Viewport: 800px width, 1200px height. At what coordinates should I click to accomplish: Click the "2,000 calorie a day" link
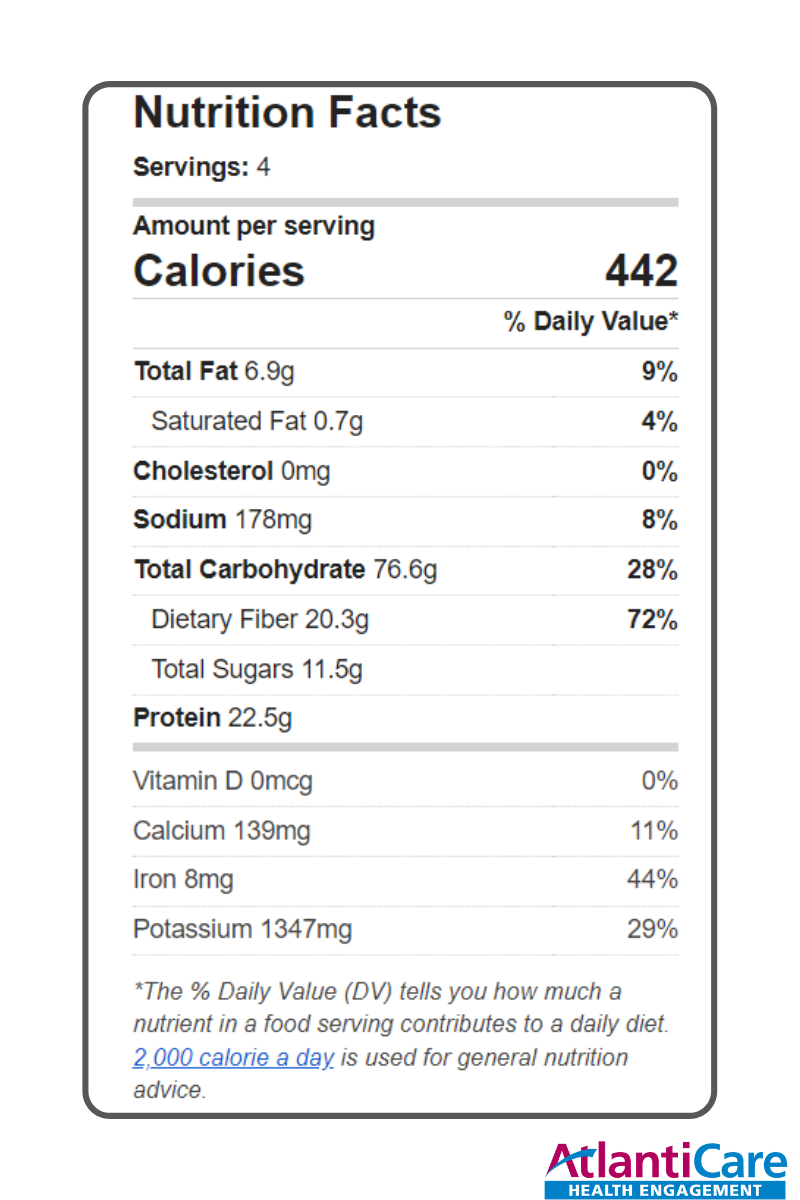[x=233, y=1057]
